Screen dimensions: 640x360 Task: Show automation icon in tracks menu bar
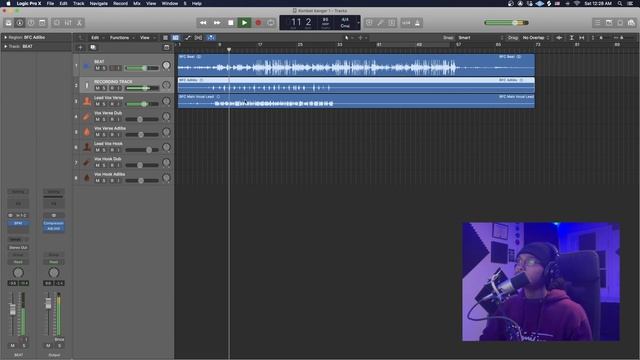pyautogui.click(x=188, y=38)
